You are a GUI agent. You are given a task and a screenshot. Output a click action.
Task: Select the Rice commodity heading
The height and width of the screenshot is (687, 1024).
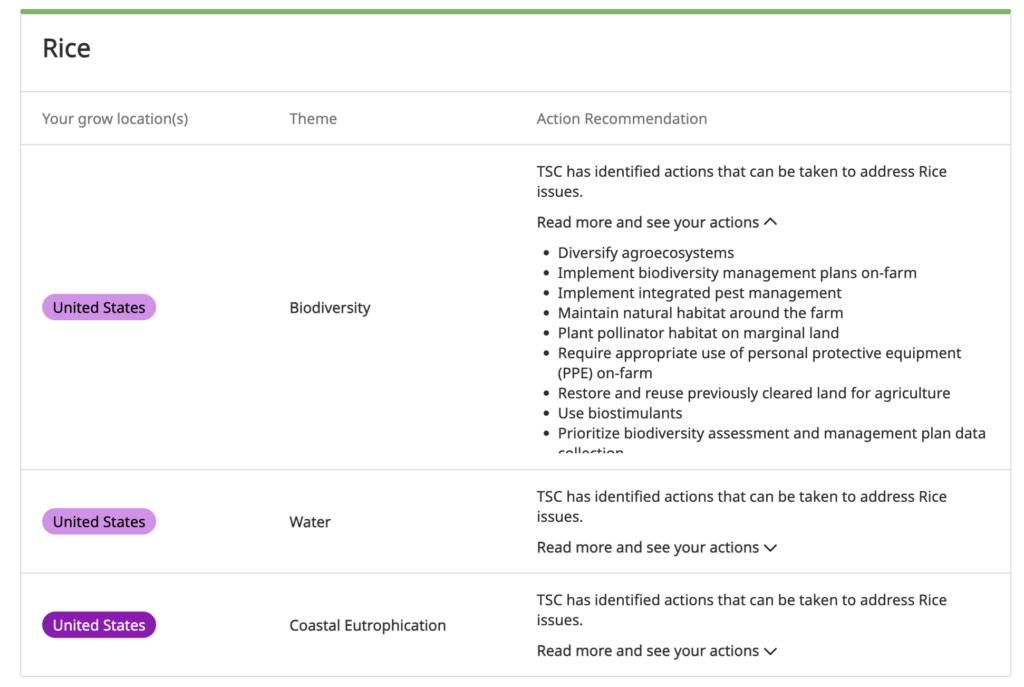66,47
